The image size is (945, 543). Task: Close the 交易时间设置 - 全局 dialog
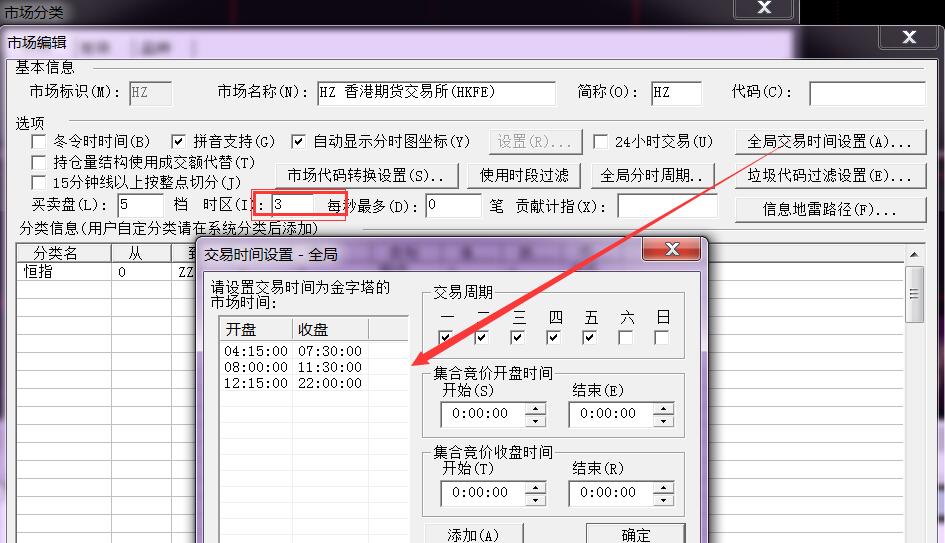click(671, 249)
